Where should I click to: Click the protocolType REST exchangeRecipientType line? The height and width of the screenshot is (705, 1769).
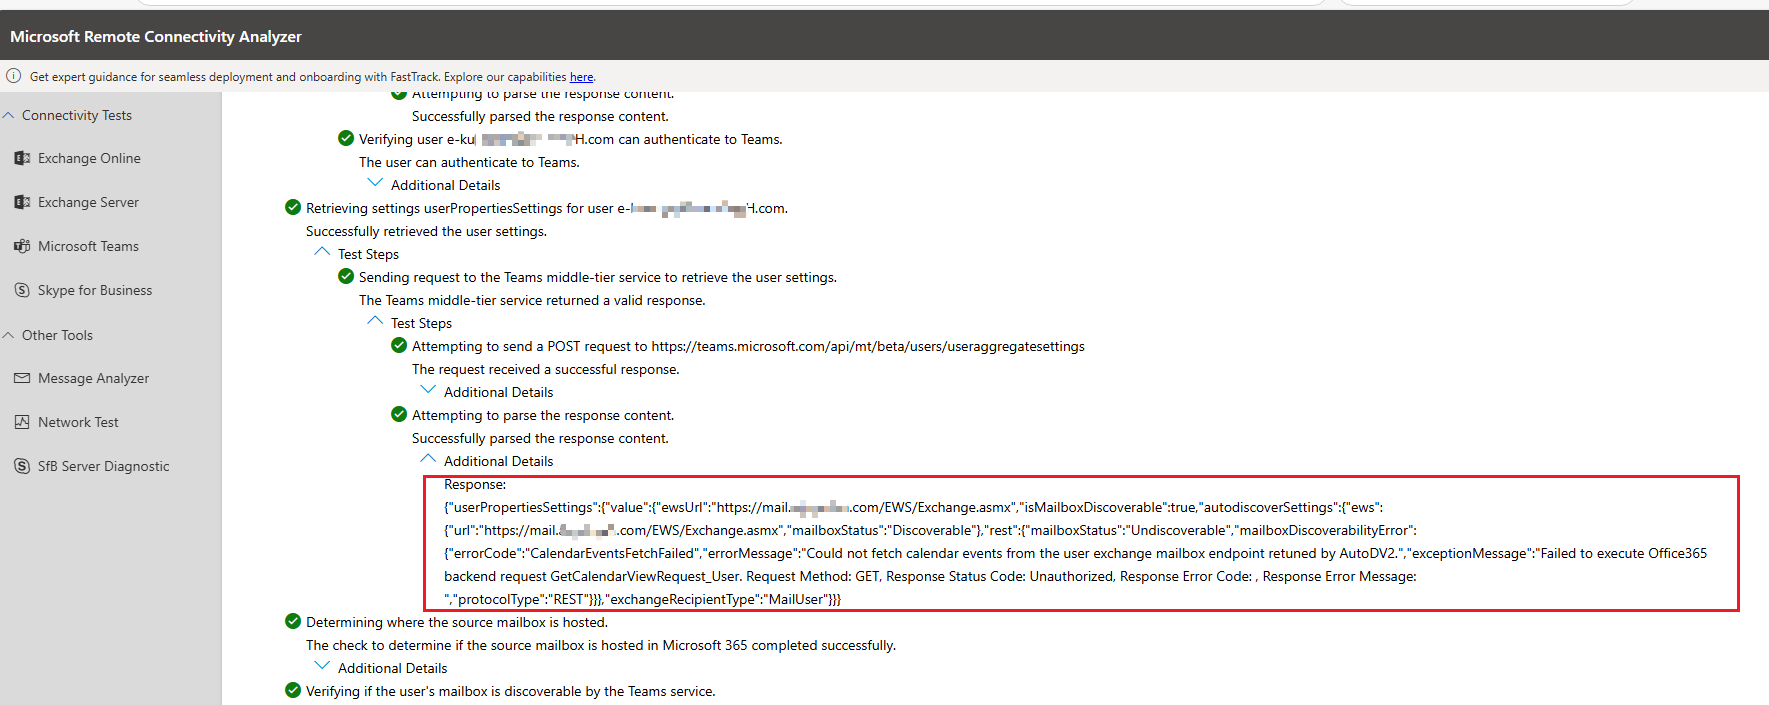[643, 599]
